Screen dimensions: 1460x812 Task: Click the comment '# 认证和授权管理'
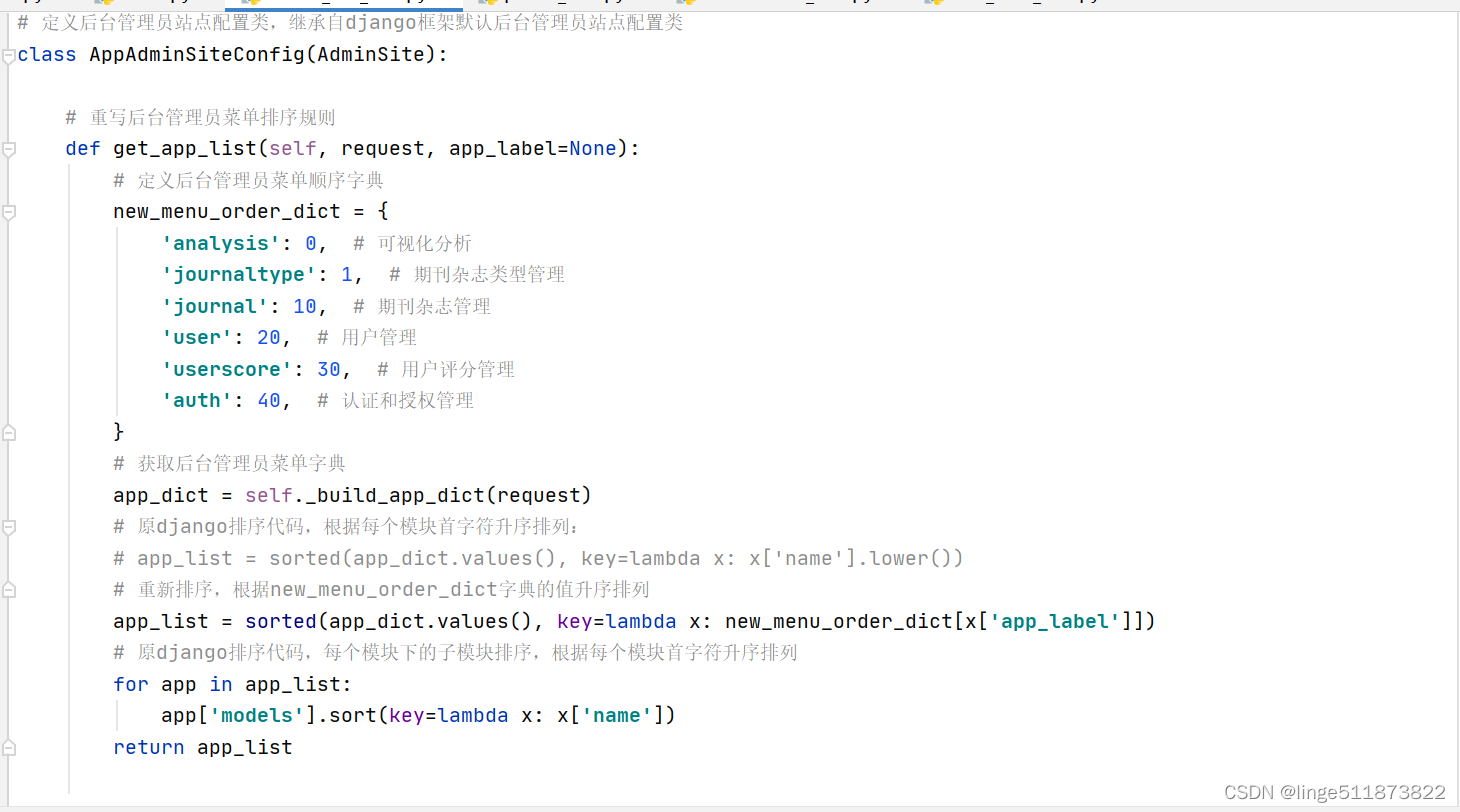click(395, 400)
